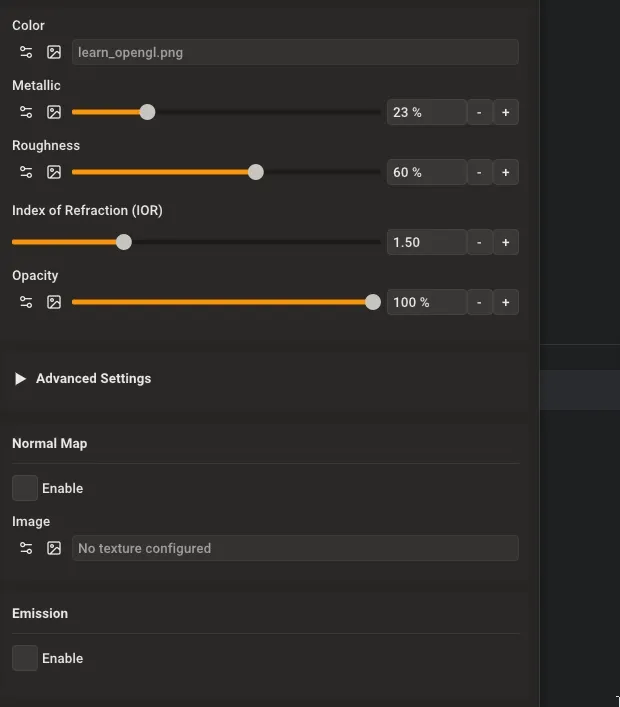Click the Color texture image icon
The image size is (620, 707).
(54, 52)
